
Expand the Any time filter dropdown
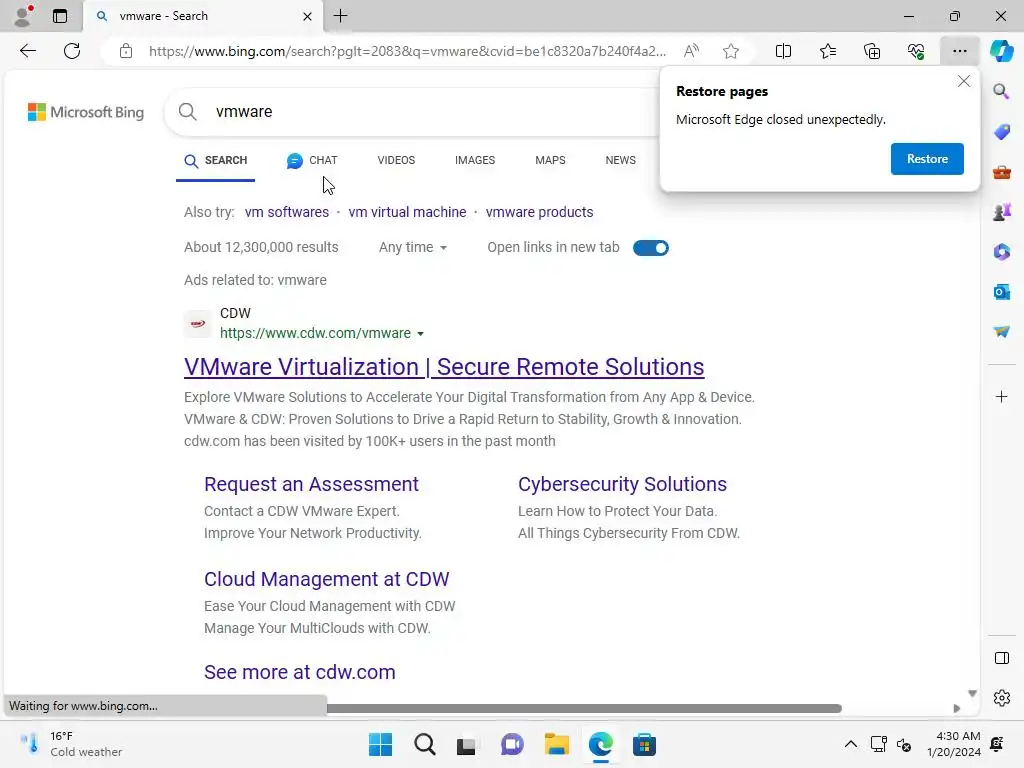coord(413,248)
